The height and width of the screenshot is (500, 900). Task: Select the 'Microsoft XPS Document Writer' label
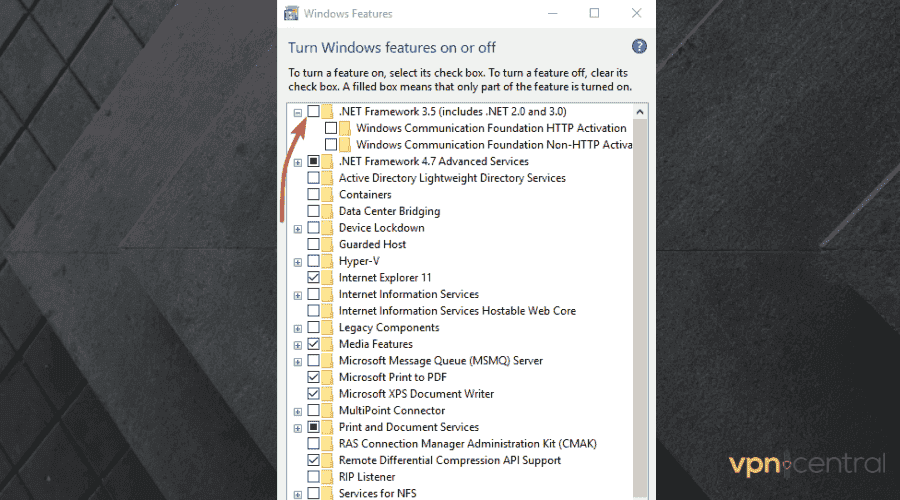point(416,394)
